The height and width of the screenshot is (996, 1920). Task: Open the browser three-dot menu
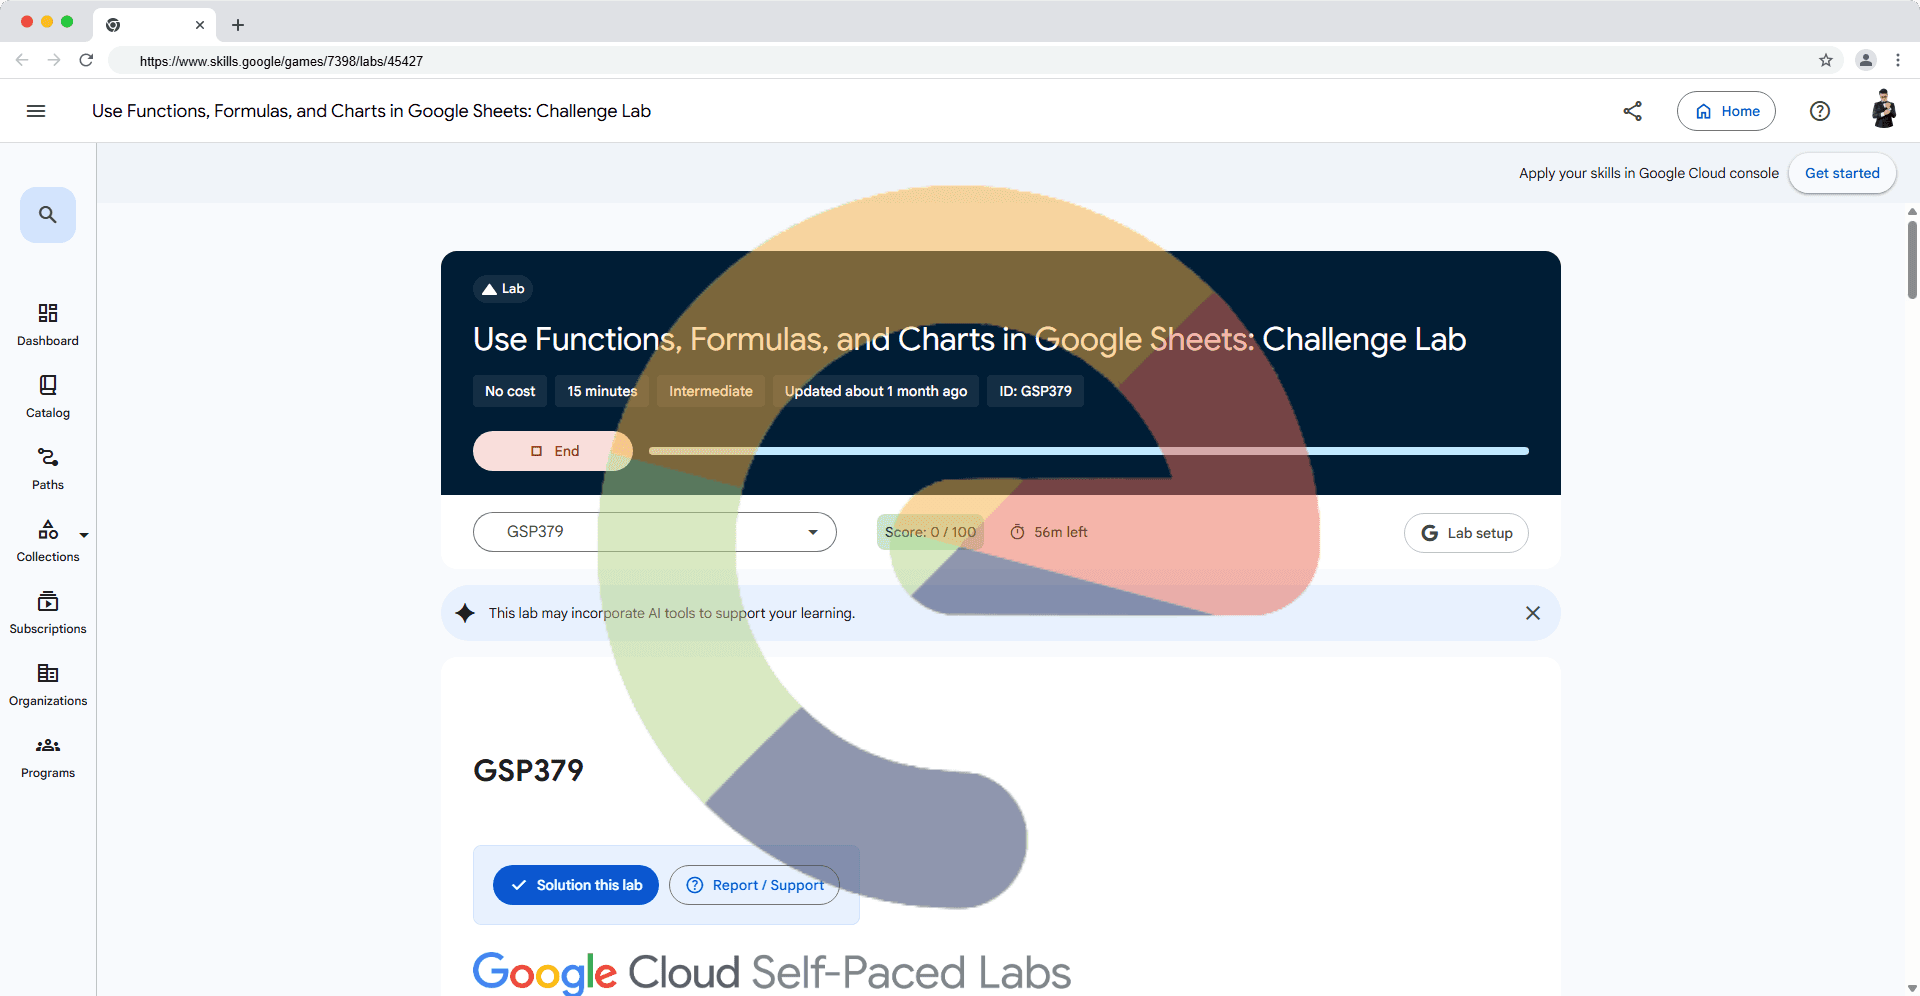pyautogui.click(x=1898, y=60)
